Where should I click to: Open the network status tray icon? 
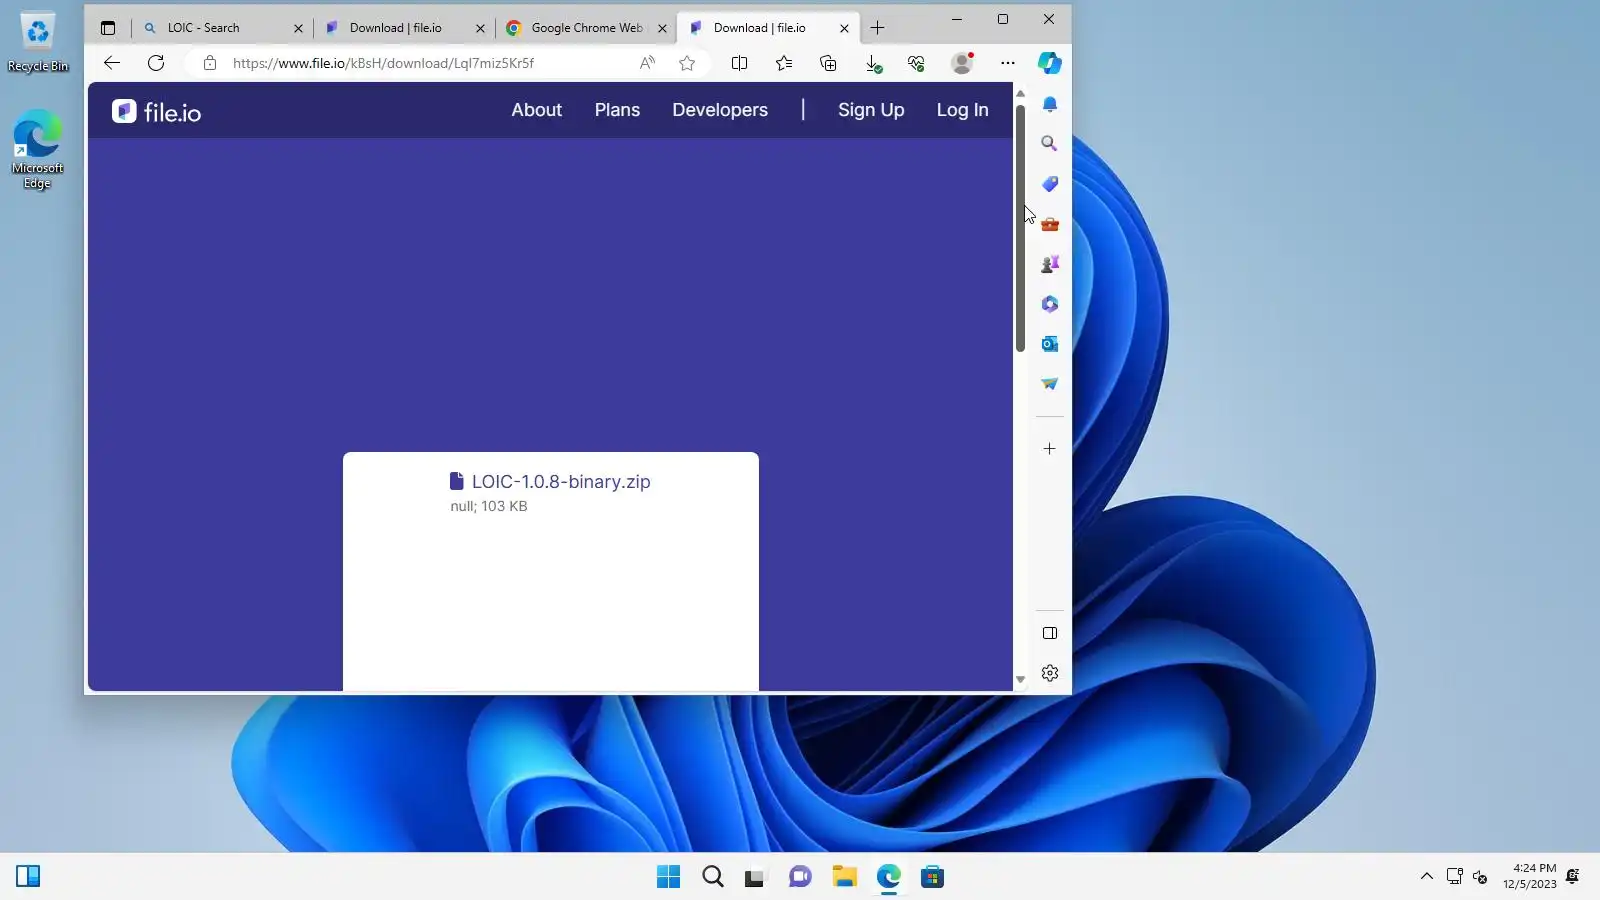pyautogui.click(x=1455, y=877)
